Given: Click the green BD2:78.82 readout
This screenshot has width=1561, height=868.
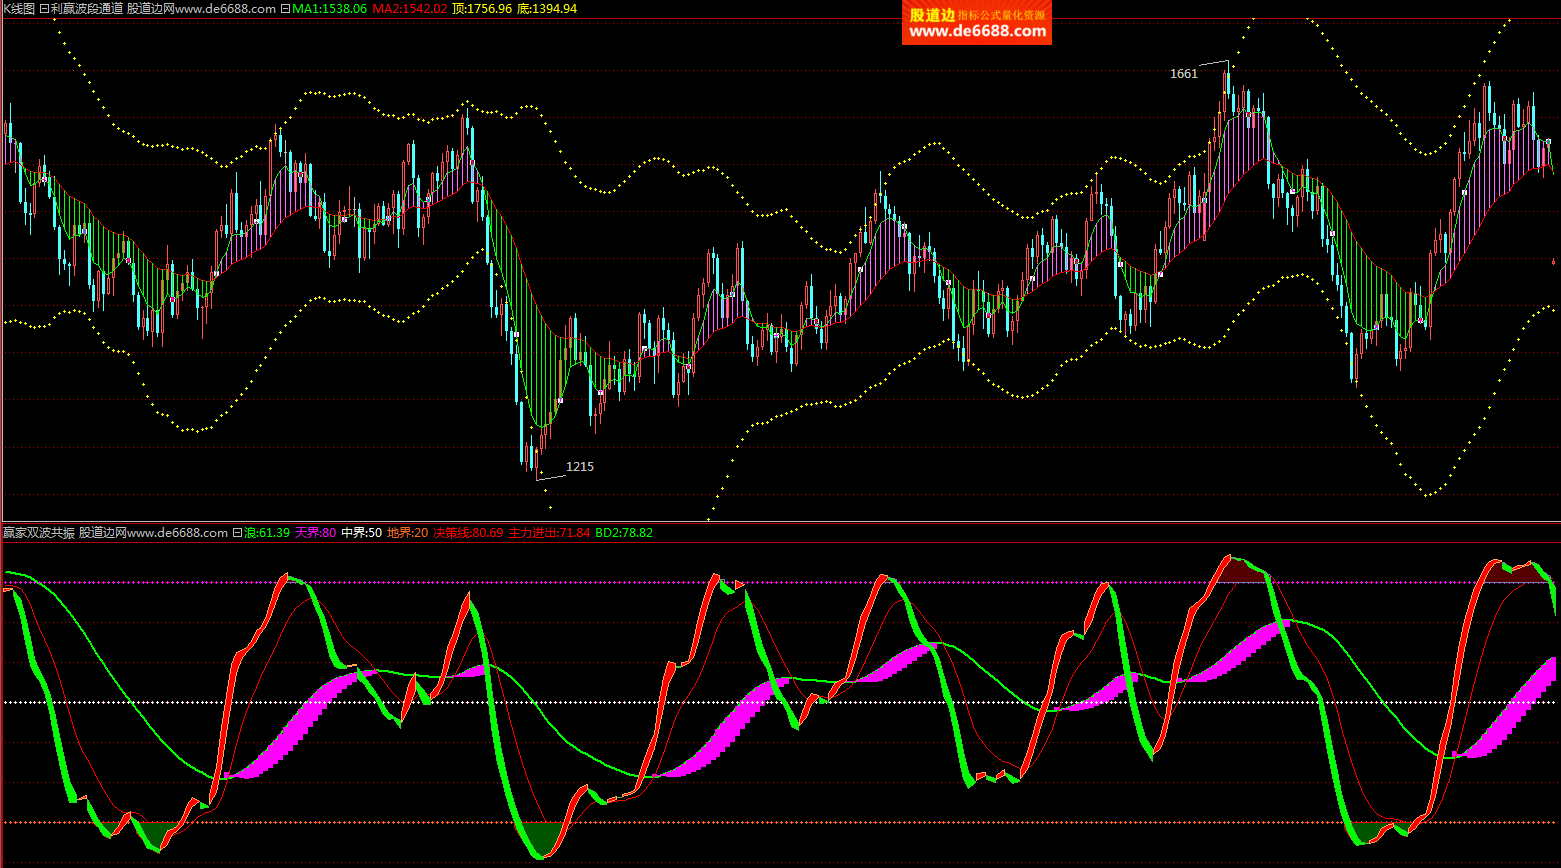Looking at the screenshot, I should tap(624, 533).
